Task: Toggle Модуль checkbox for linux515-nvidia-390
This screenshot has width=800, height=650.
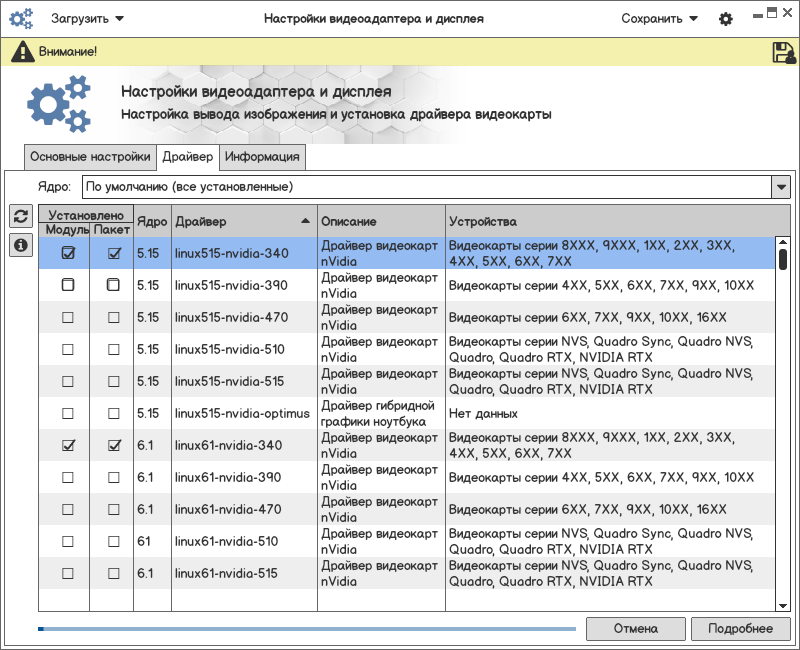Action: (x=68, y=285)
